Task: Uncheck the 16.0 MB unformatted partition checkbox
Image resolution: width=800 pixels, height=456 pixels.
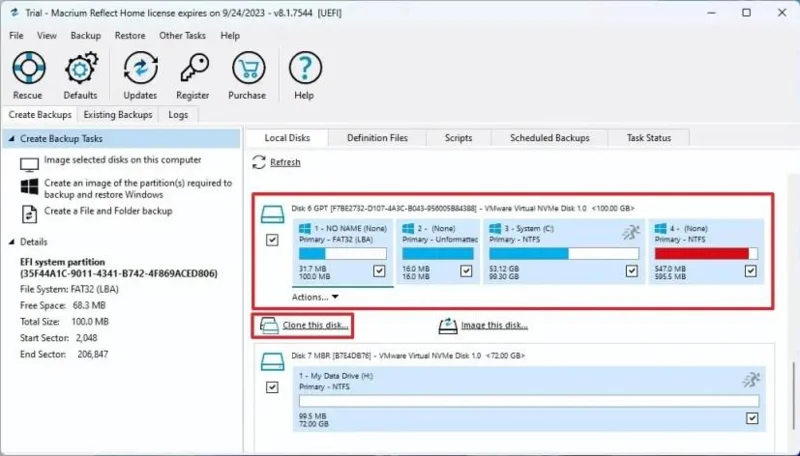Action: point(466,270)
